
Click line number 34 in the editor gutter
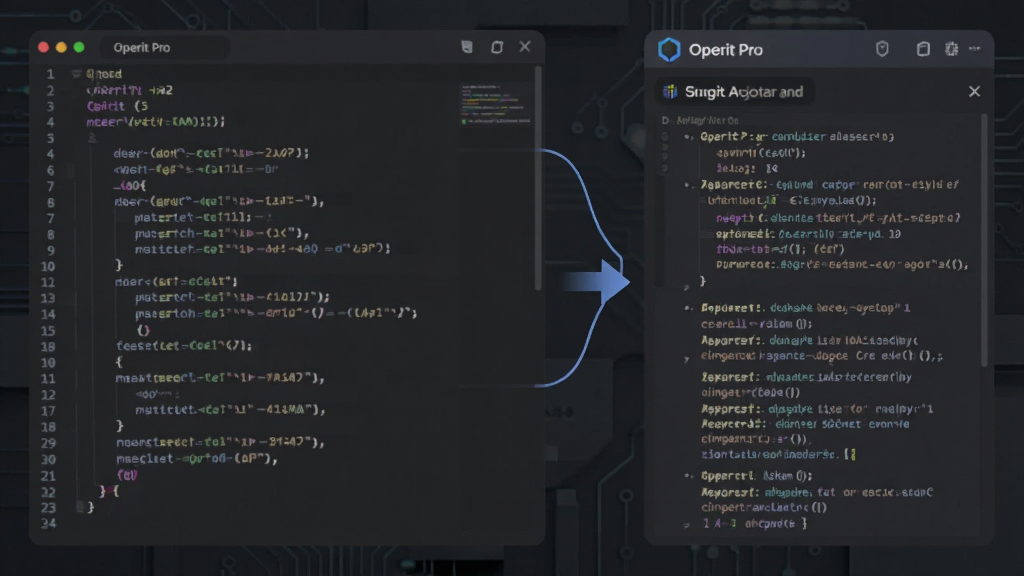(x=49, y=523)
